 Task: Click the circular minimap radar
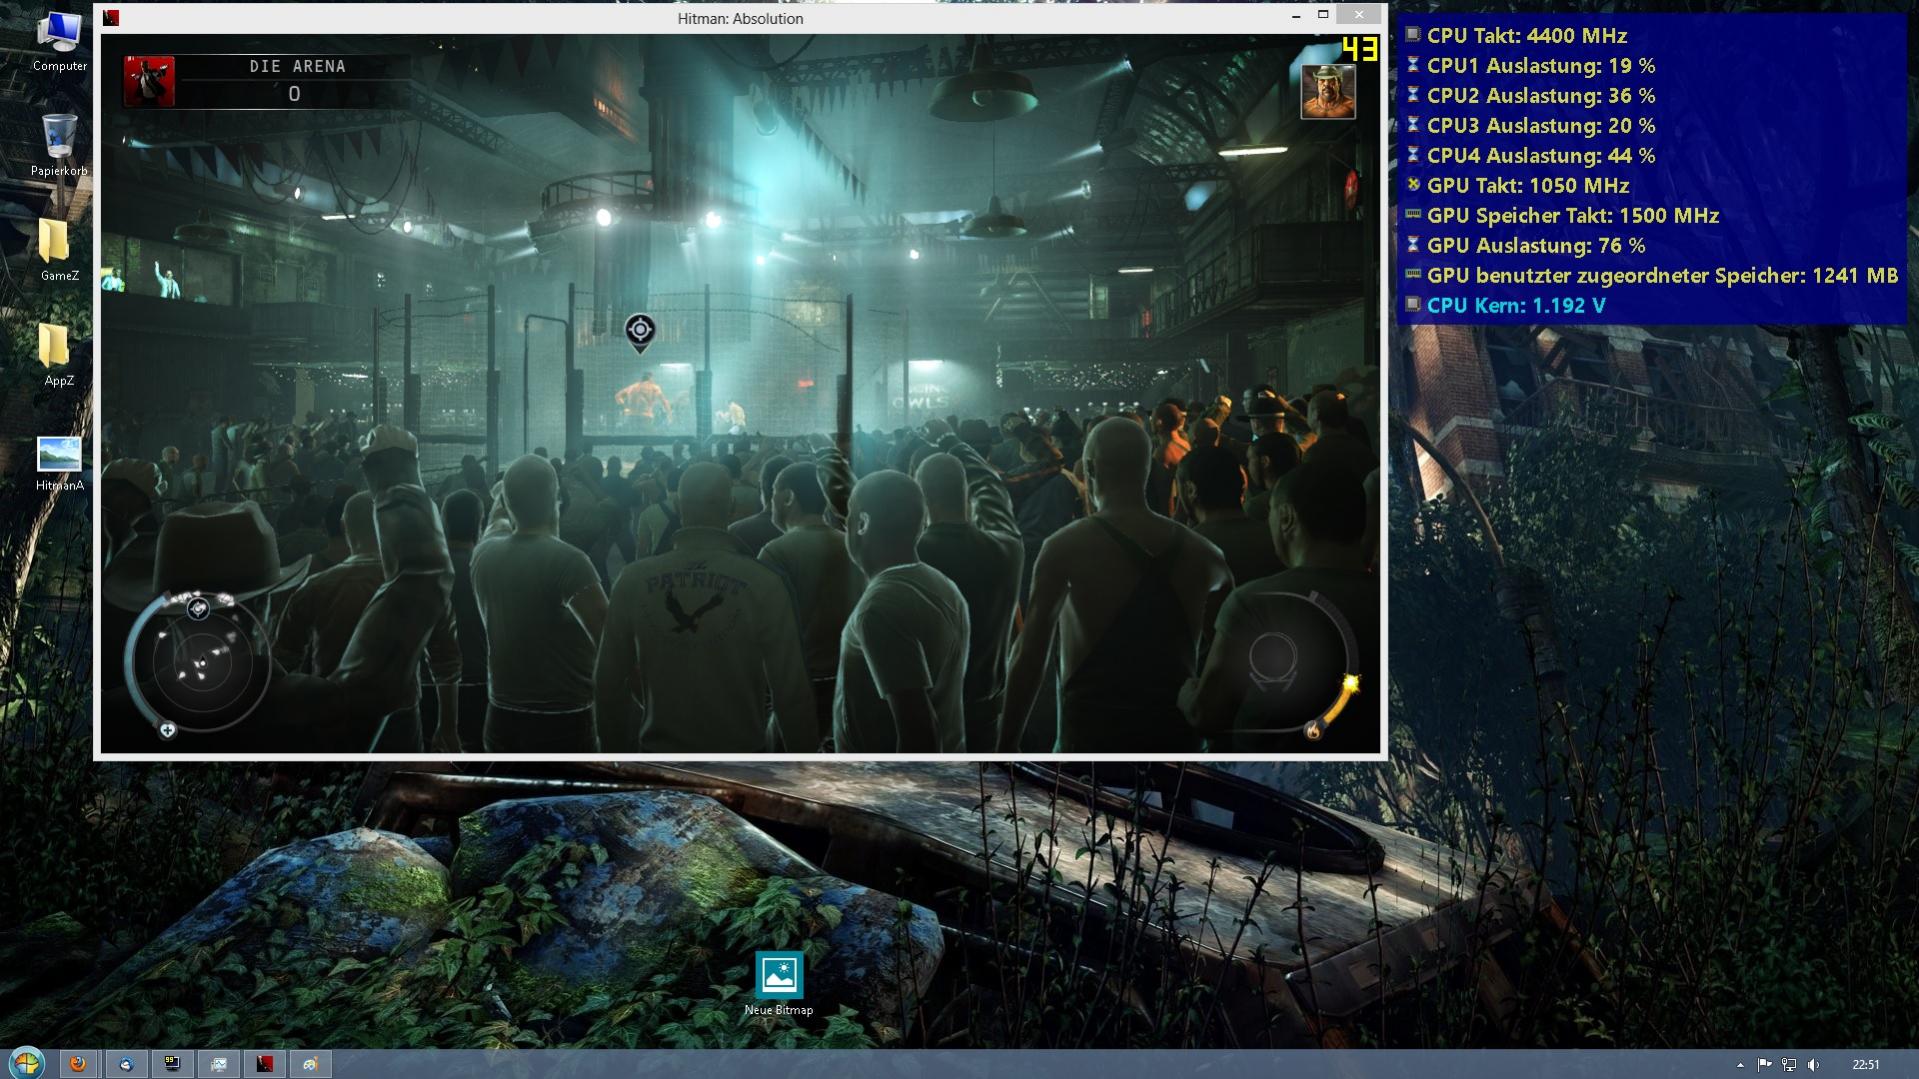click(x=200, y=663)
